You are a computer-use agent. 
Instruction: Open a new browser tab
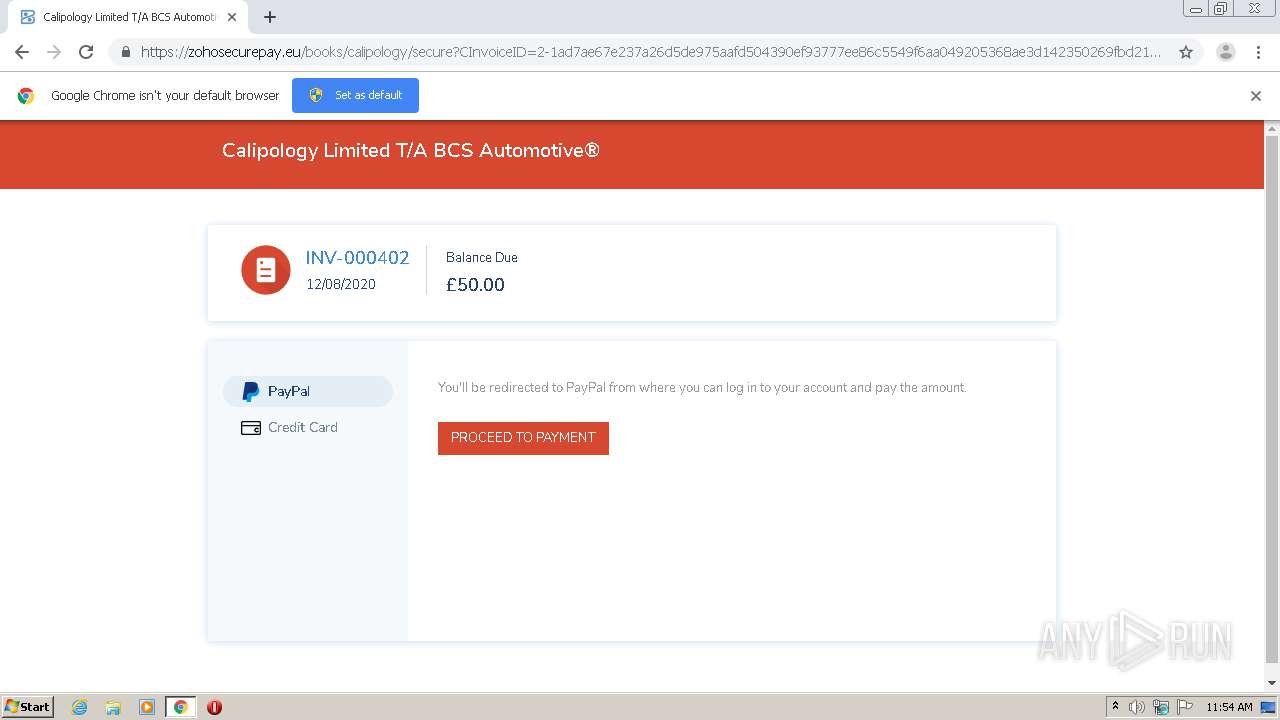point(270,17)
